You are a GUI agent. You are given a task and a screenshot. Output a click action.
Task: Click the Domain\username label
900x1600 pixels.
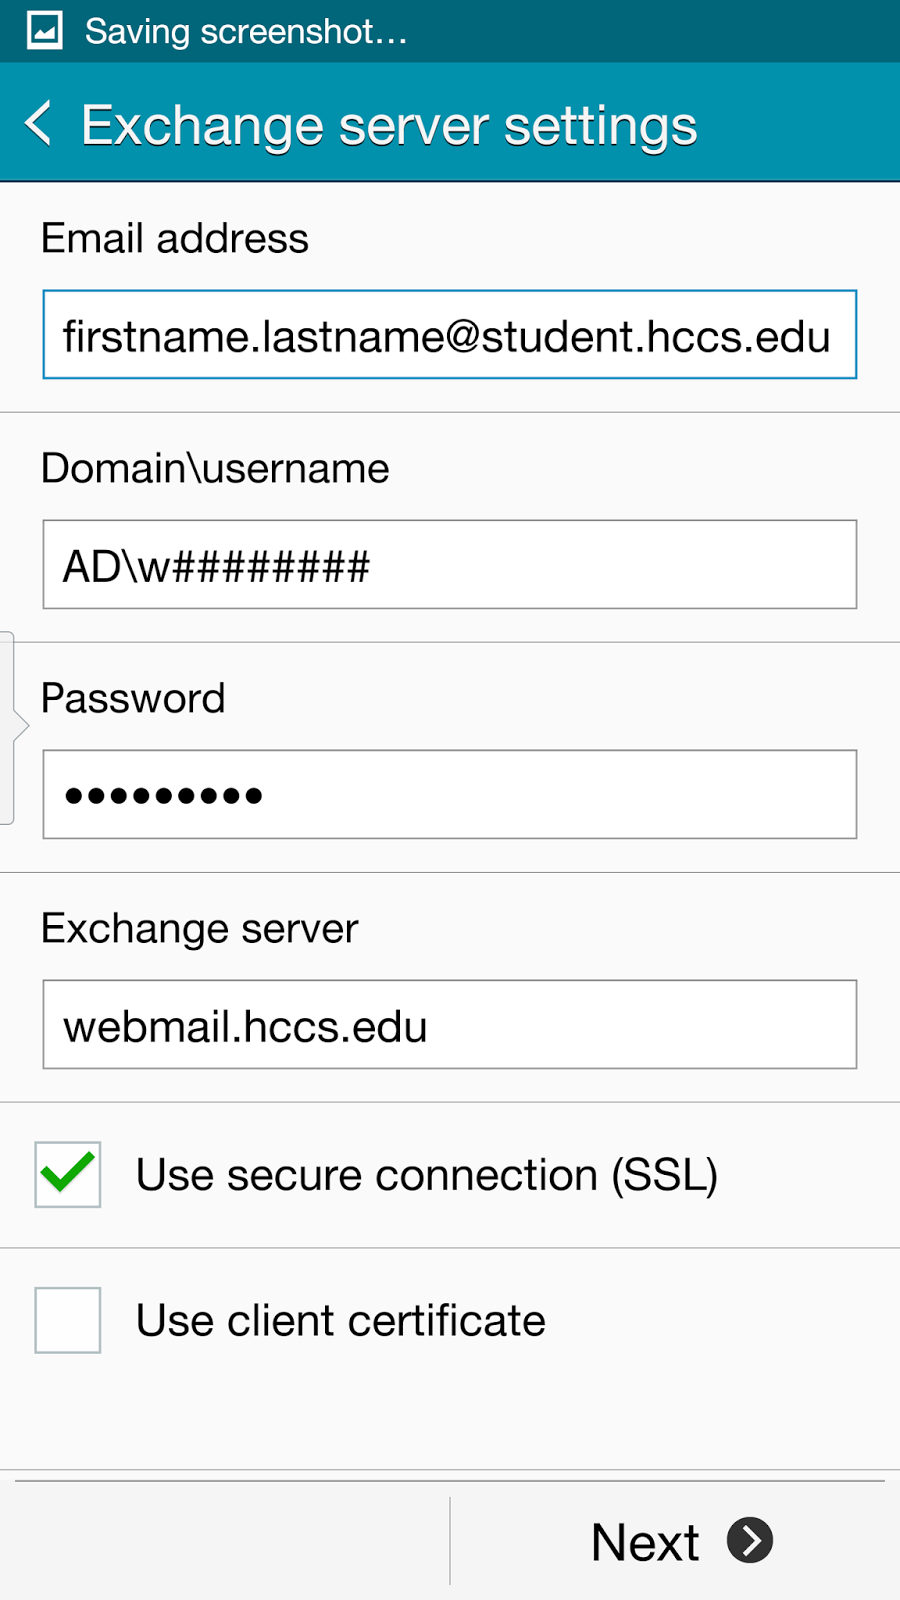(215, 469)
